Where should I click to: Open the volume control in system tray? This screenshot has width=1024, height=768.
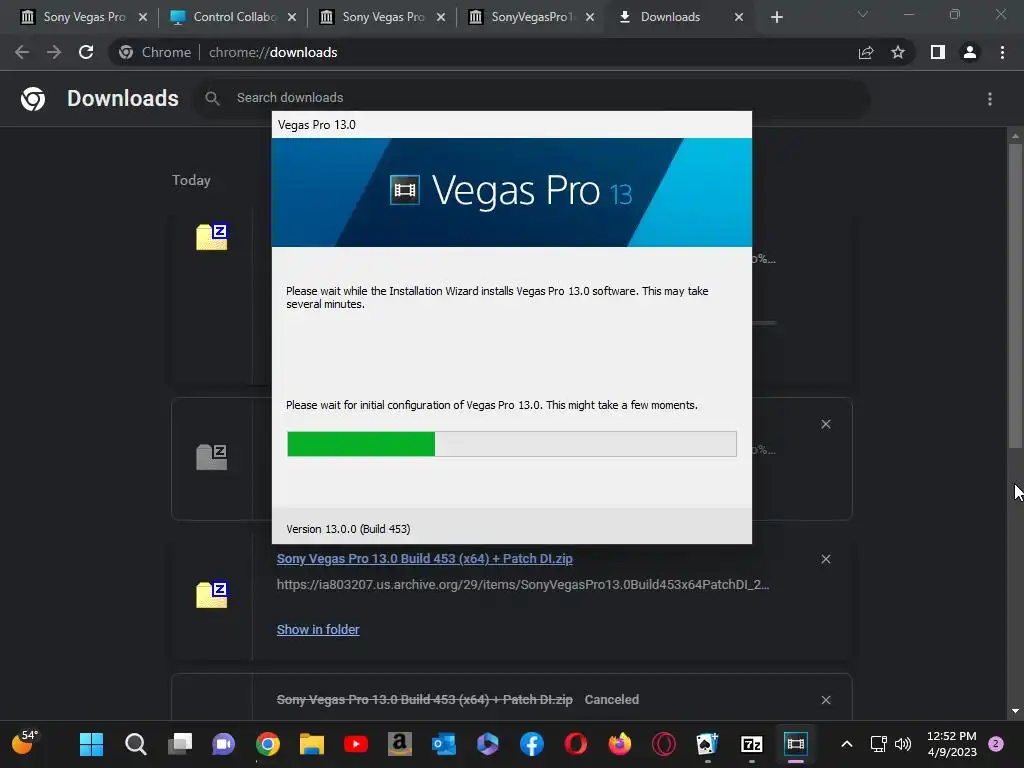[x=903, y=744]
